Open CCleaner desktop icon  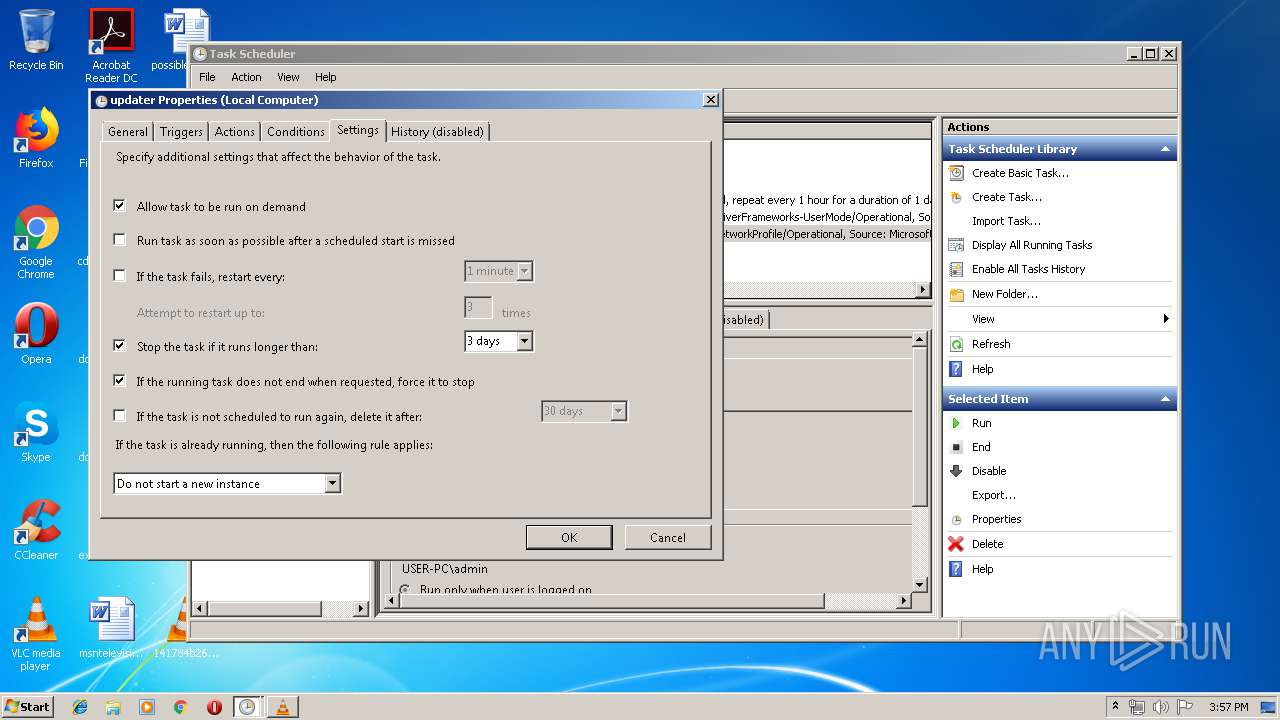(x=36, y=530)
